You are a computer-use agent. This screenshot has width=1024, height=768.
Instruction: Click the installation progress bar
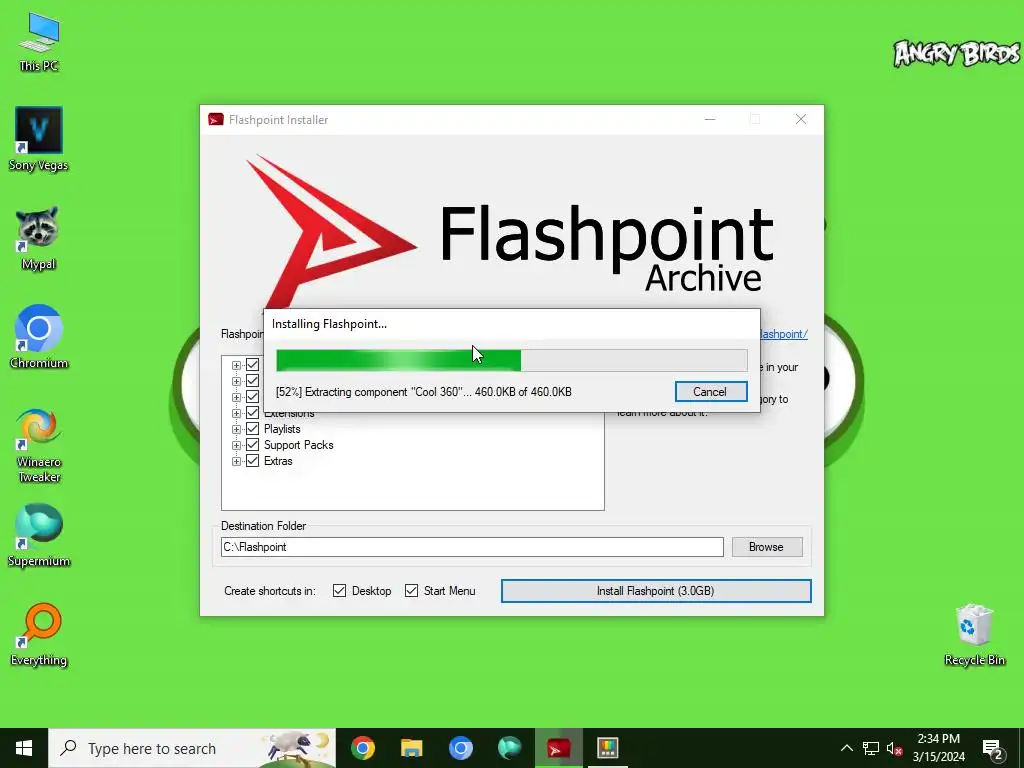point(511,360)
